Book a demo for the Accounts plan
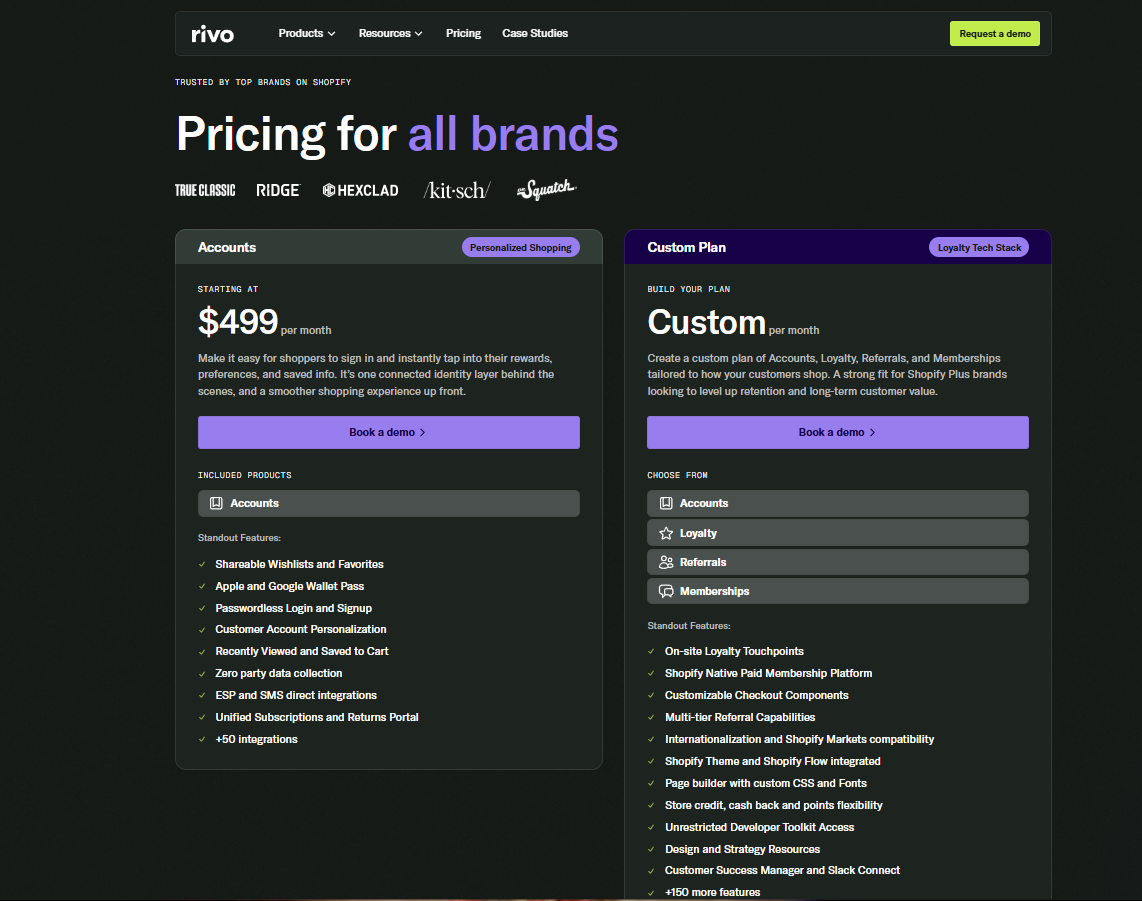This screenshot has height=901, width=1142. (388, 432)
